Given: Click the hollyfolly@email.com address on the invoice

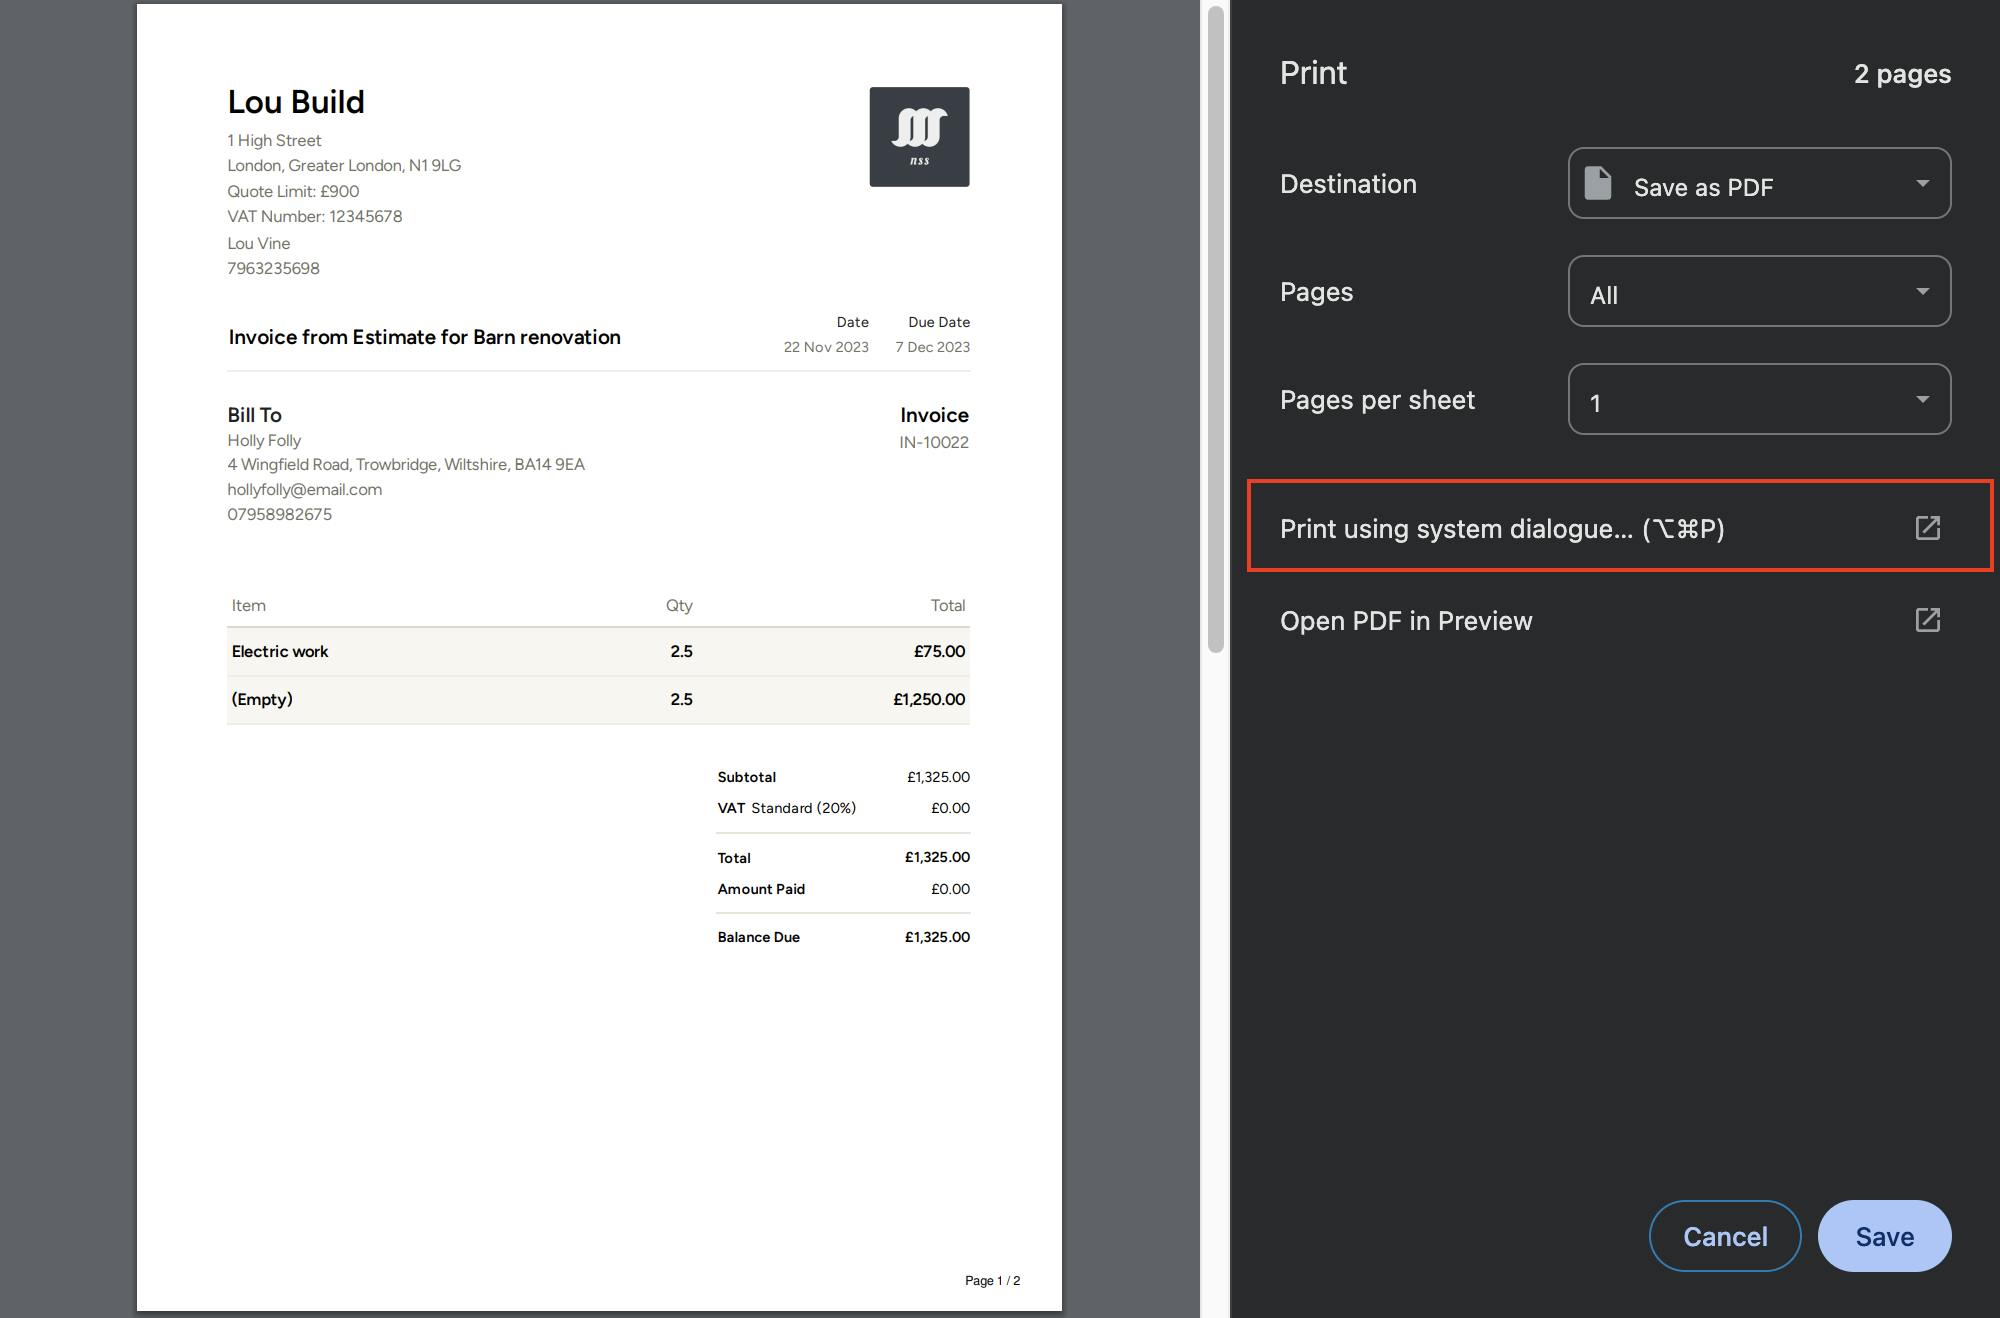Looking at the screenshot, I should point(304,489).
